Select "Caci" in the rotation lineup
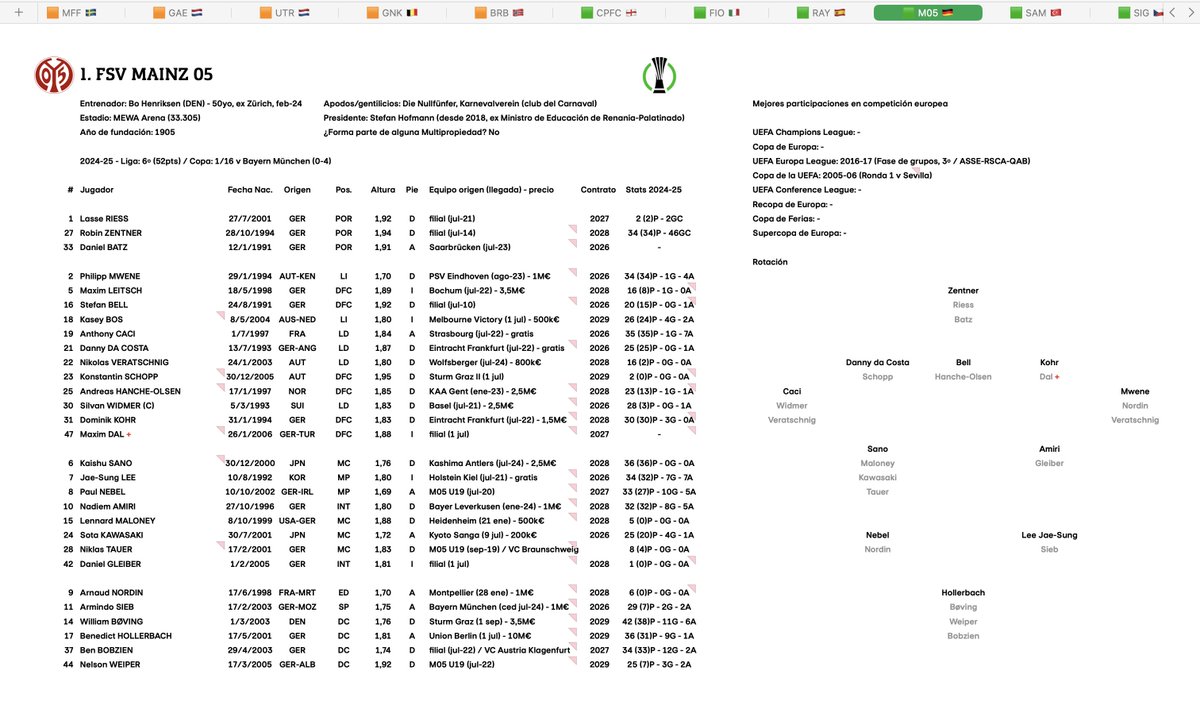Image resolution: width=1200 pixels, height=709 pixels. (791, 391)
